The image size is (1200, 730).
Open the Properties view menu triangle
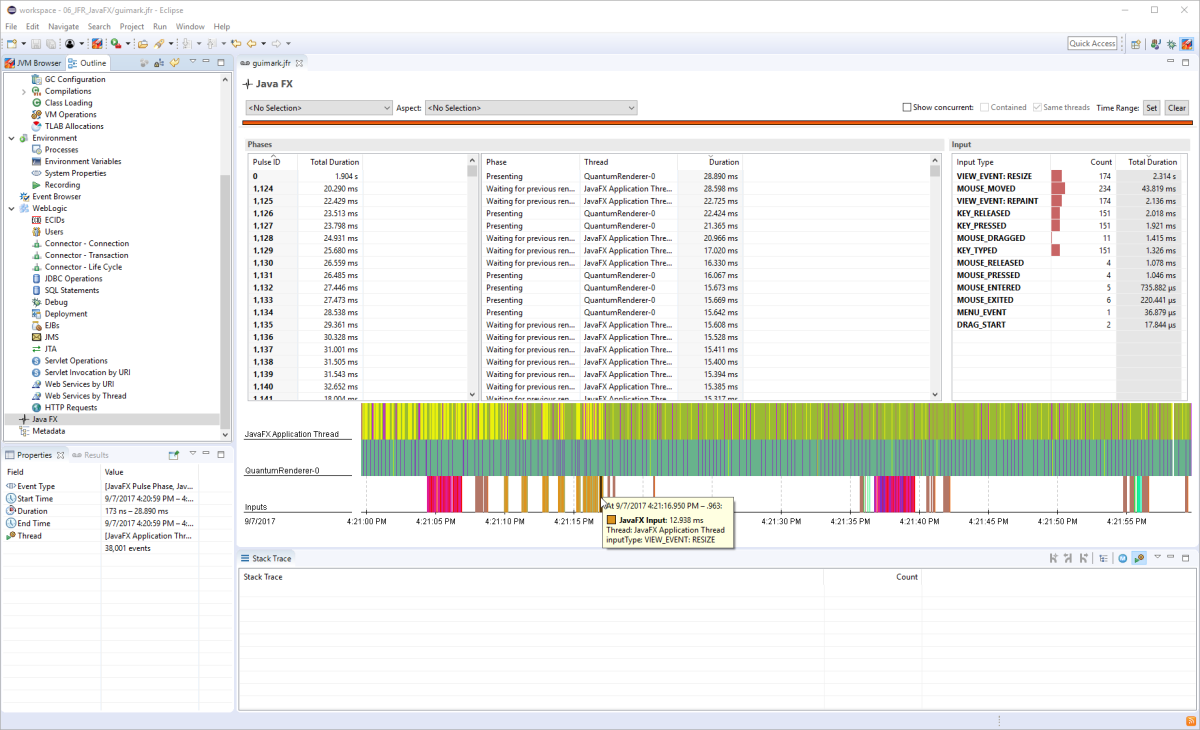click(192, 454)
